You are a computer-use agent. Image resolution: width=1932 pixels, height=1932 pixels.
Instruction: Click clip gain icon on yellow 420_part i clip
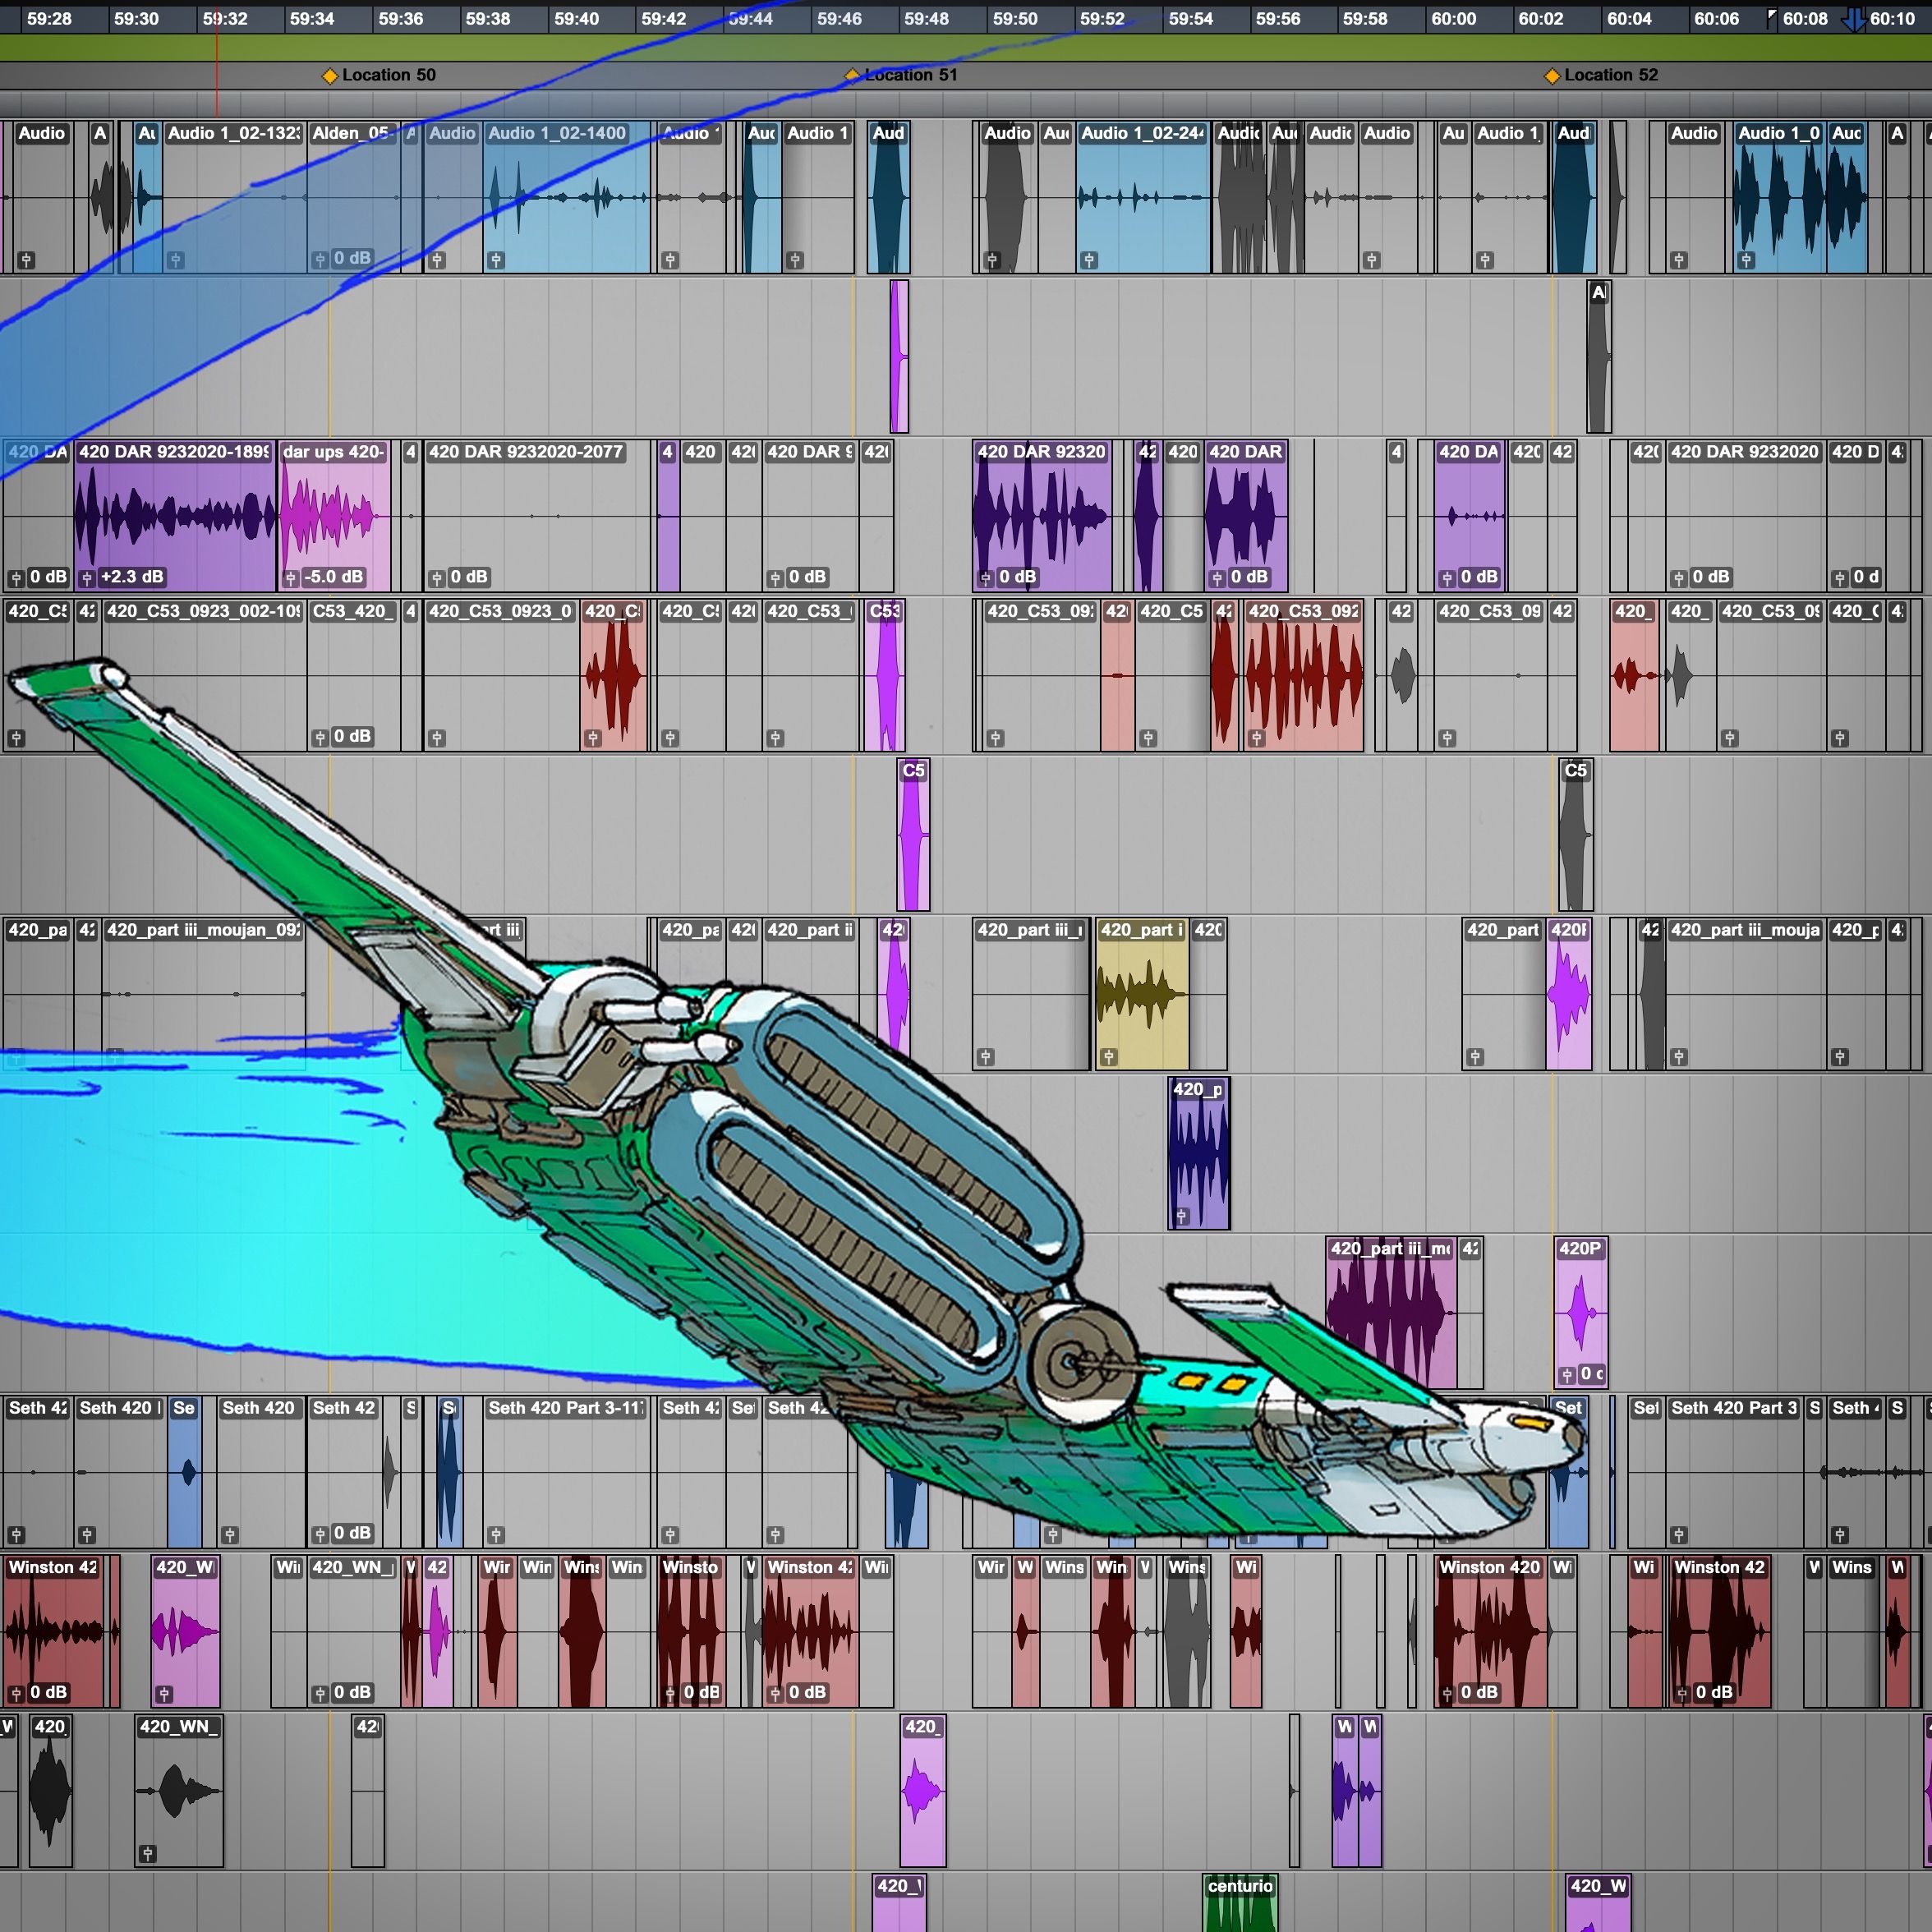(1108, 1057)
